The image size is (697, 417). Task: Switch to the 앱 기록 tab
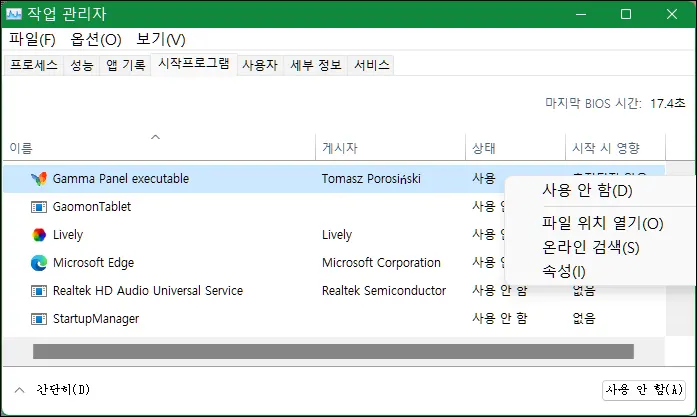tap(125, 65)
